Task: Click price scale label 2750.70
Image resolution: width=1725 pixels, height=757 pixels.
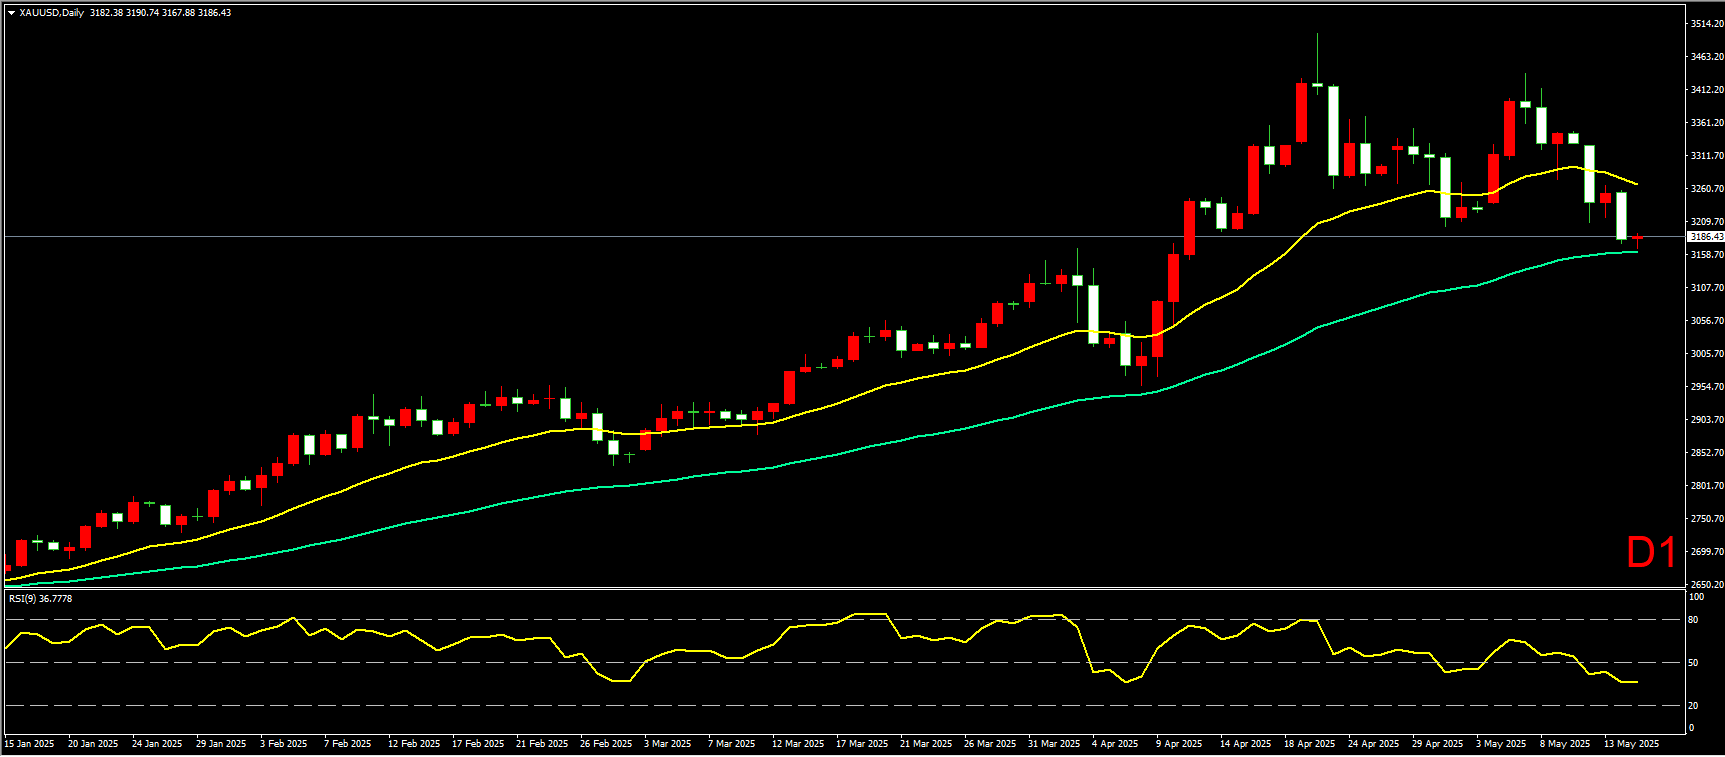Action: tap(1707, 519)
